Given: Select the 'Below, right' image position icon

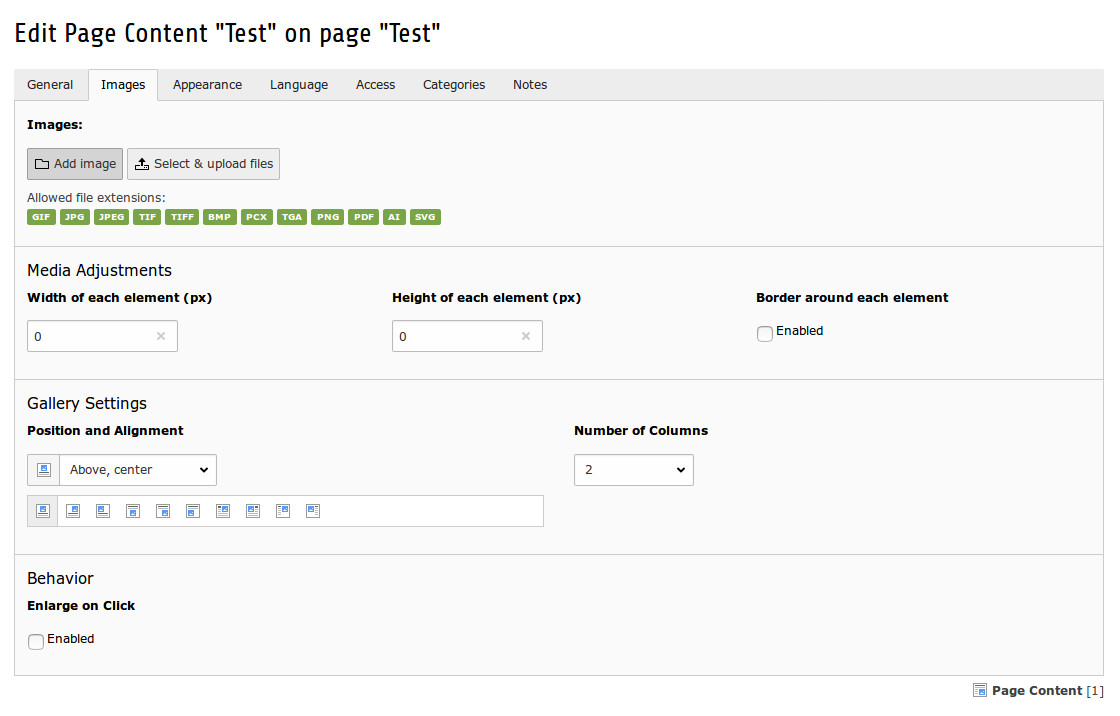Looking at the screenshot, I should coord(163,511).
